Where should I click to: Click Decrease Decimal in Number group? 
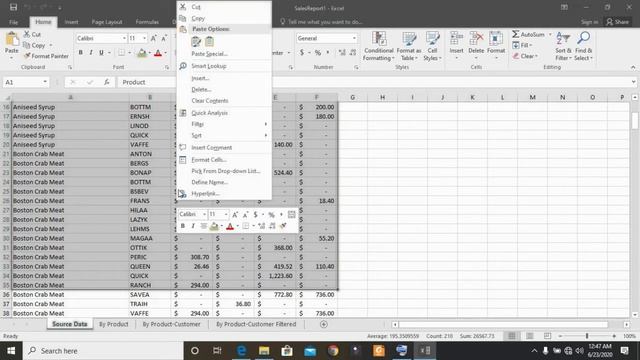click(x=353, y=53)
